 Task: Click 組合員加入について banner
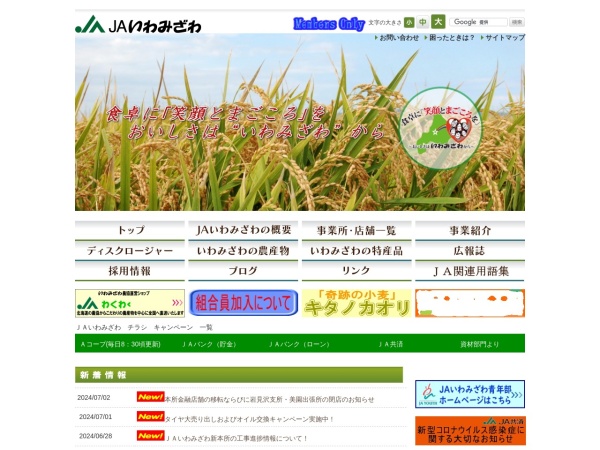(243, 303)
